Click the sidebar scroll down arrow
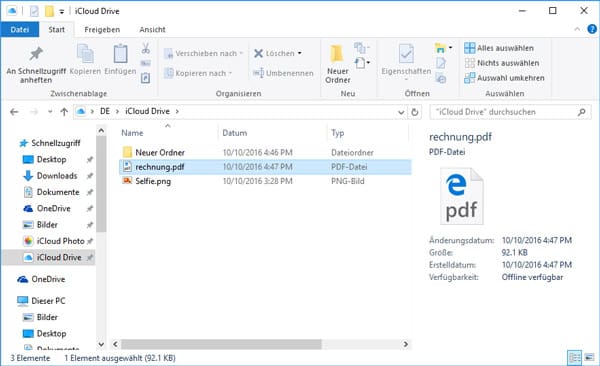This screenshot has height=366, width=600. click(x=101, y=344)
